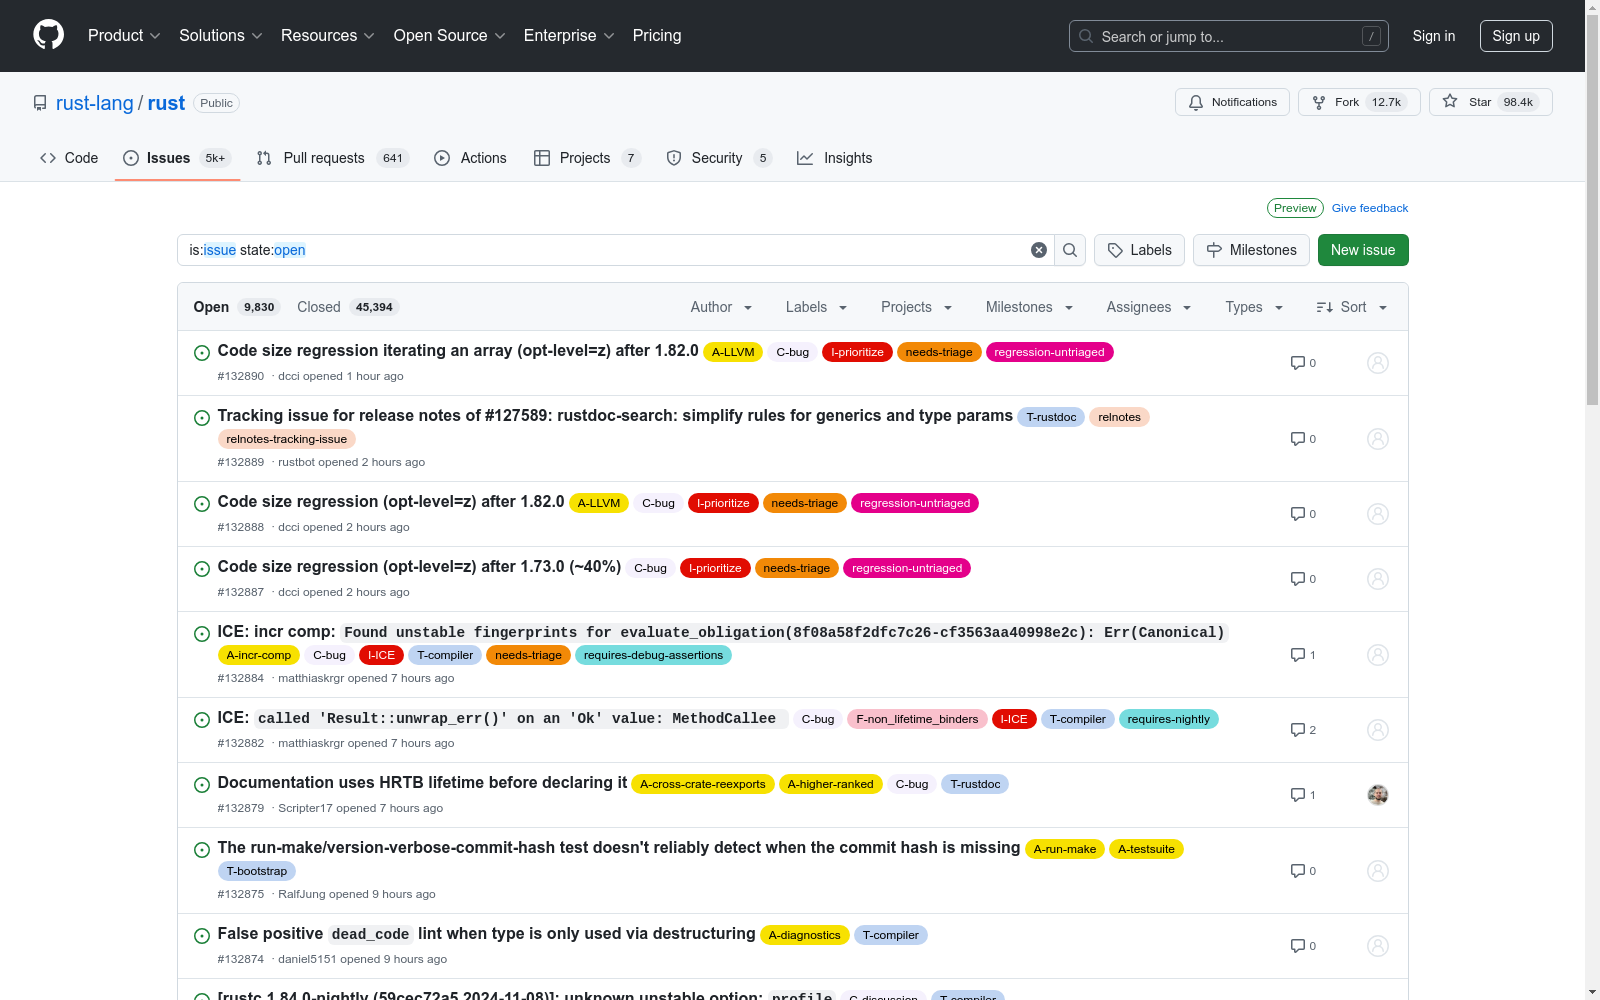Open comments for issue #132890
The image size is (1600, 1000).
(x=1303, y=363)
